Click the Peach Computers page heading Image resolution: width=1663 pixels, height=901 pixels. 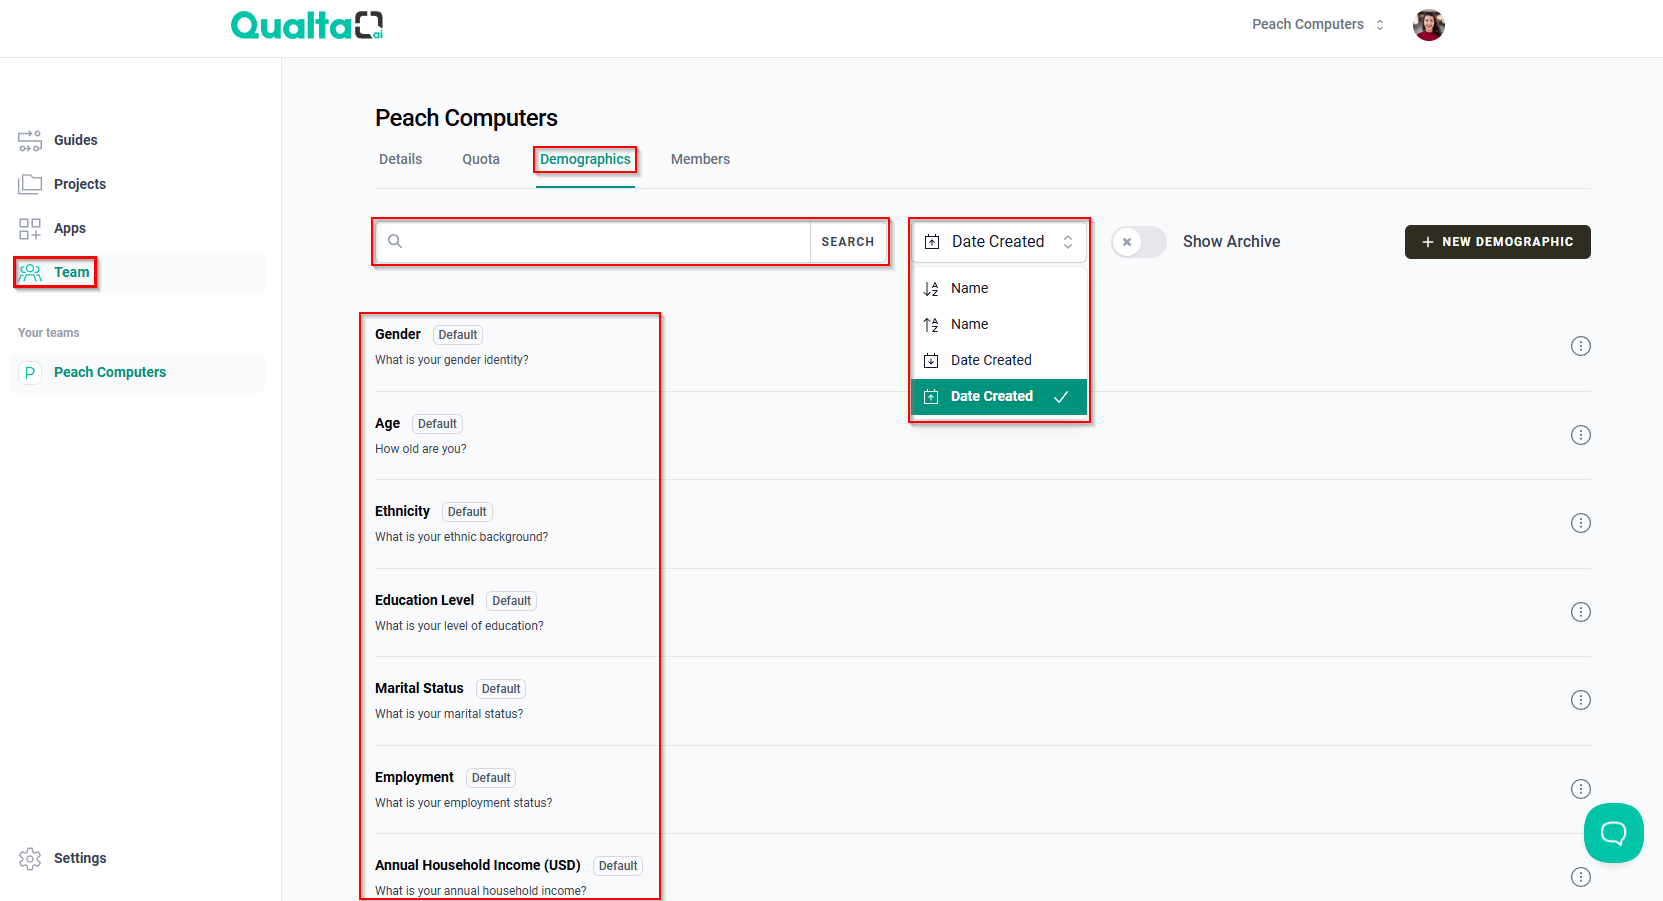point(466,118)
